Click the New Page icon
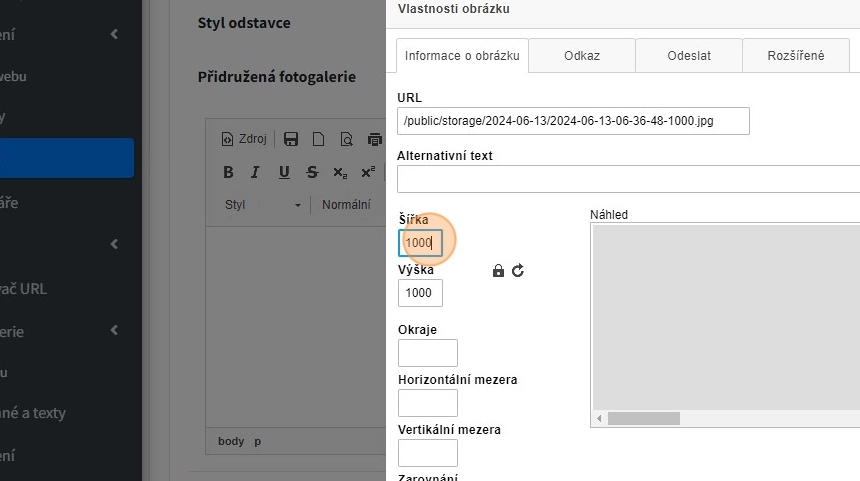 [x=318, y=139]
